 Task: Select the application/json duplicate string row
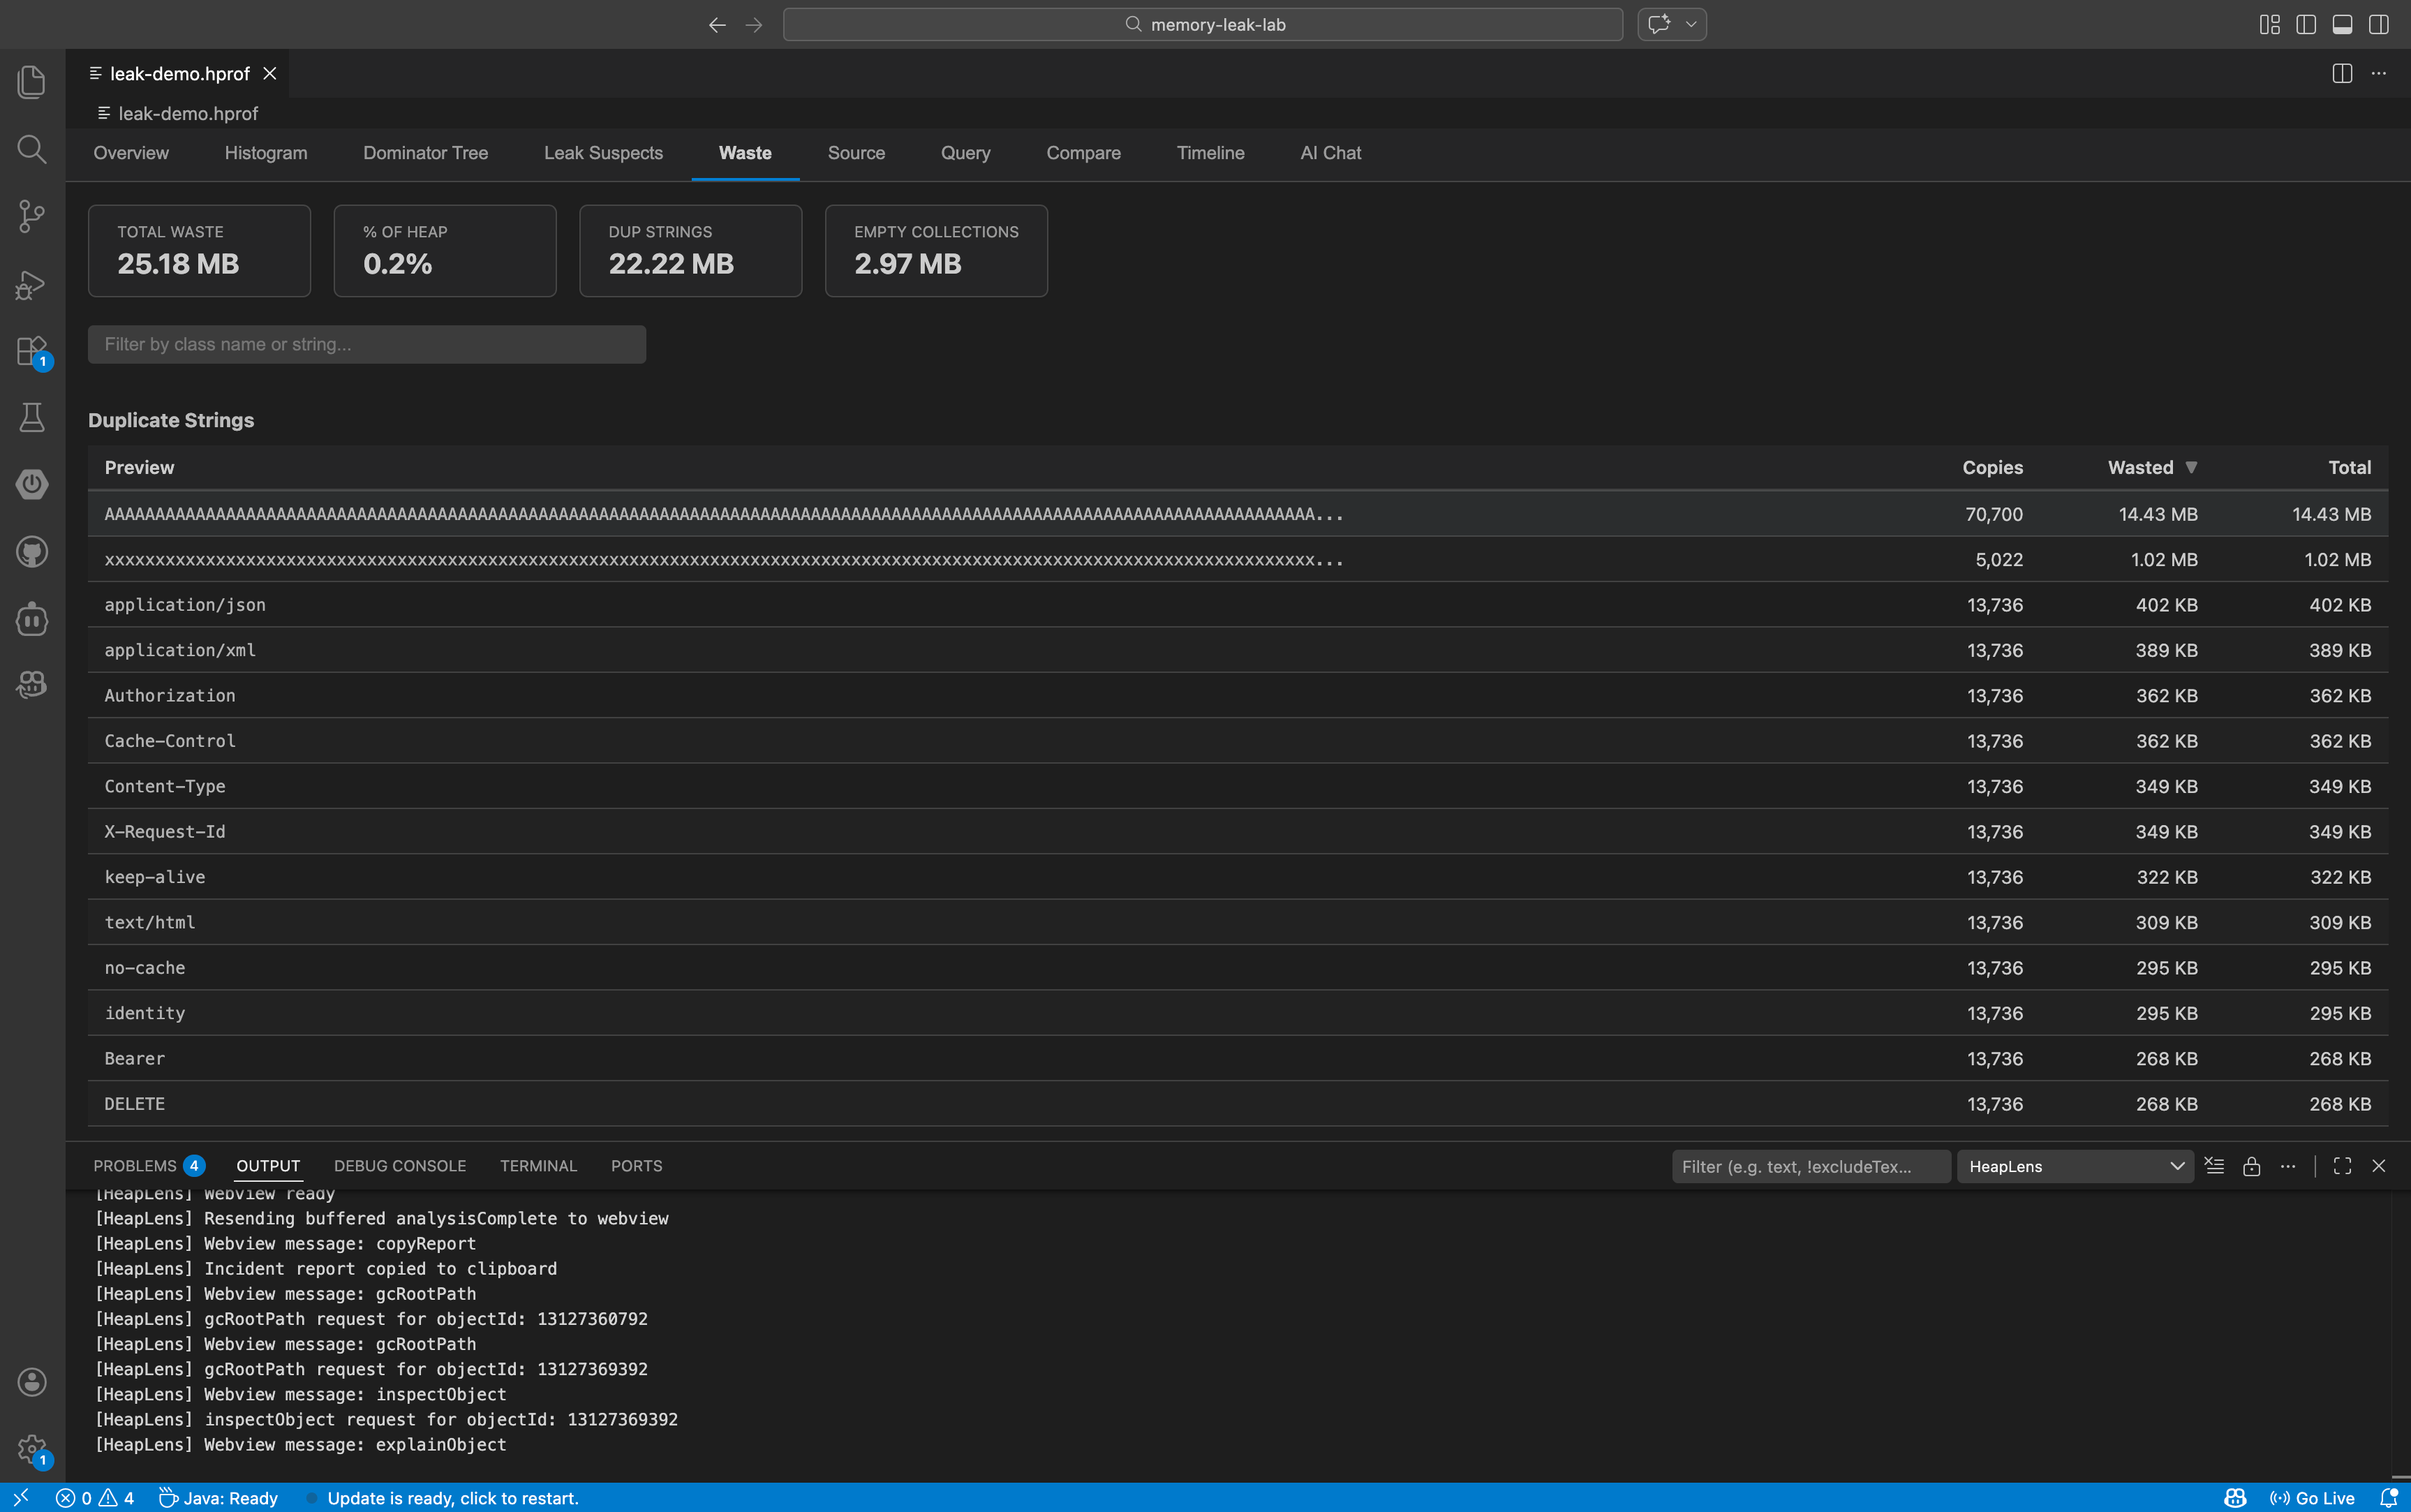pyautogui.click(x=185, y=605)
